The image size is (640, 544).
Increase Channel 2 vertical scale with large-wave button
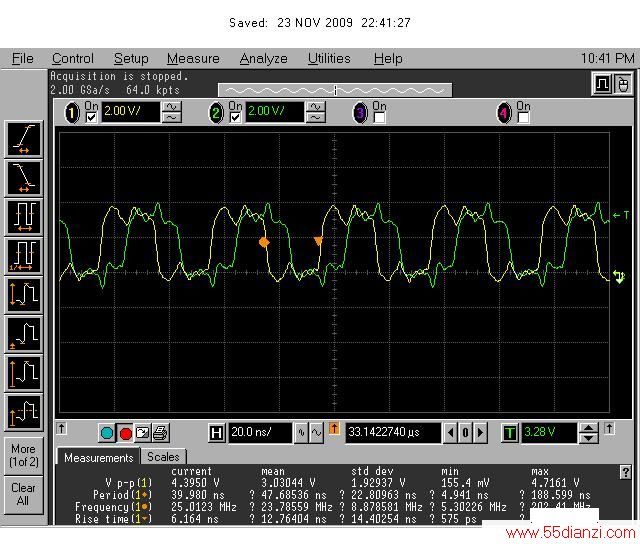(316, 107)
